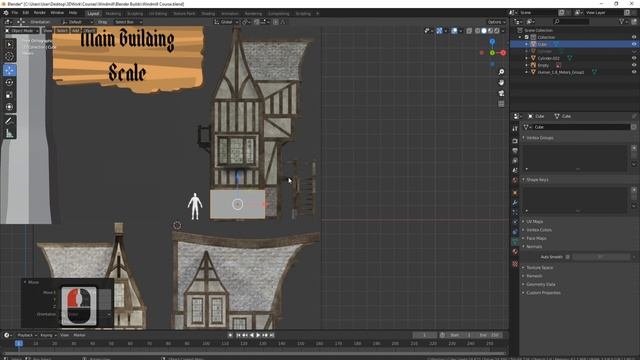Viewport: 640px width, 360px height.
Task: Open Output properties tab
Action: coord(515,151)
